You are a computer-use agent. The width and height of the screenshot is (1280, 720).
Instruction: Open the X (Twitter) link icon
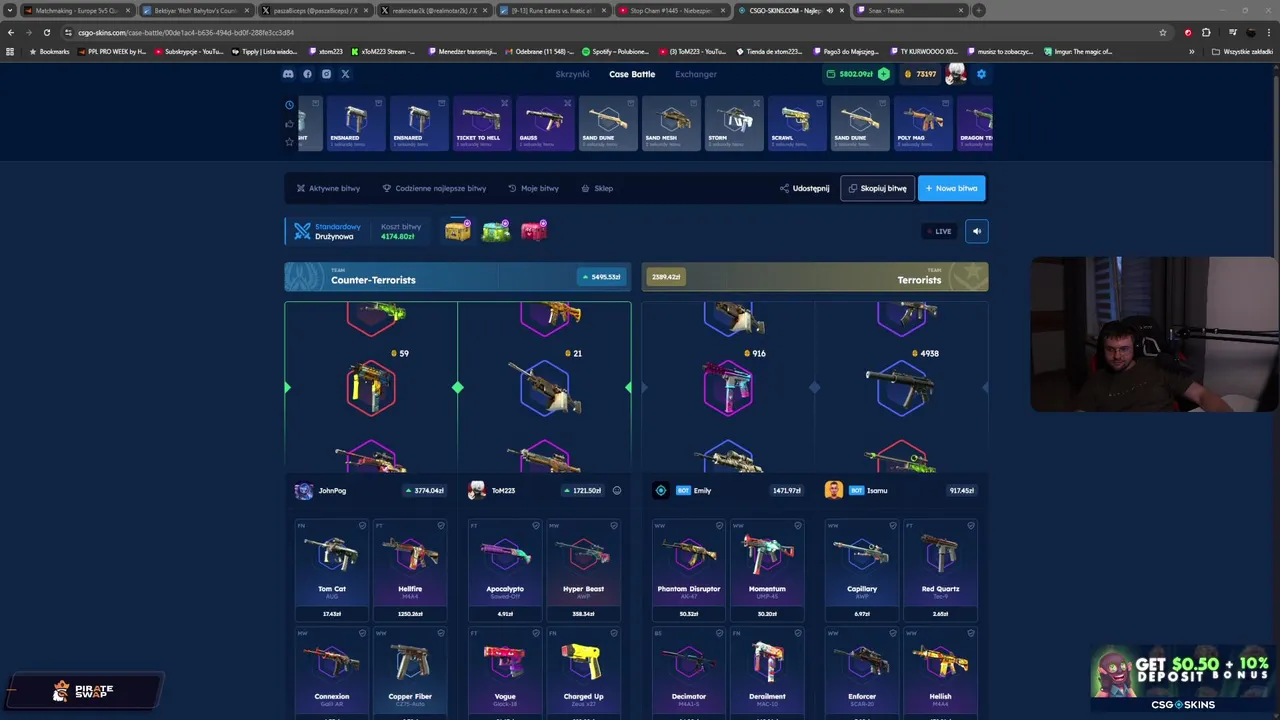pos(345,74)
